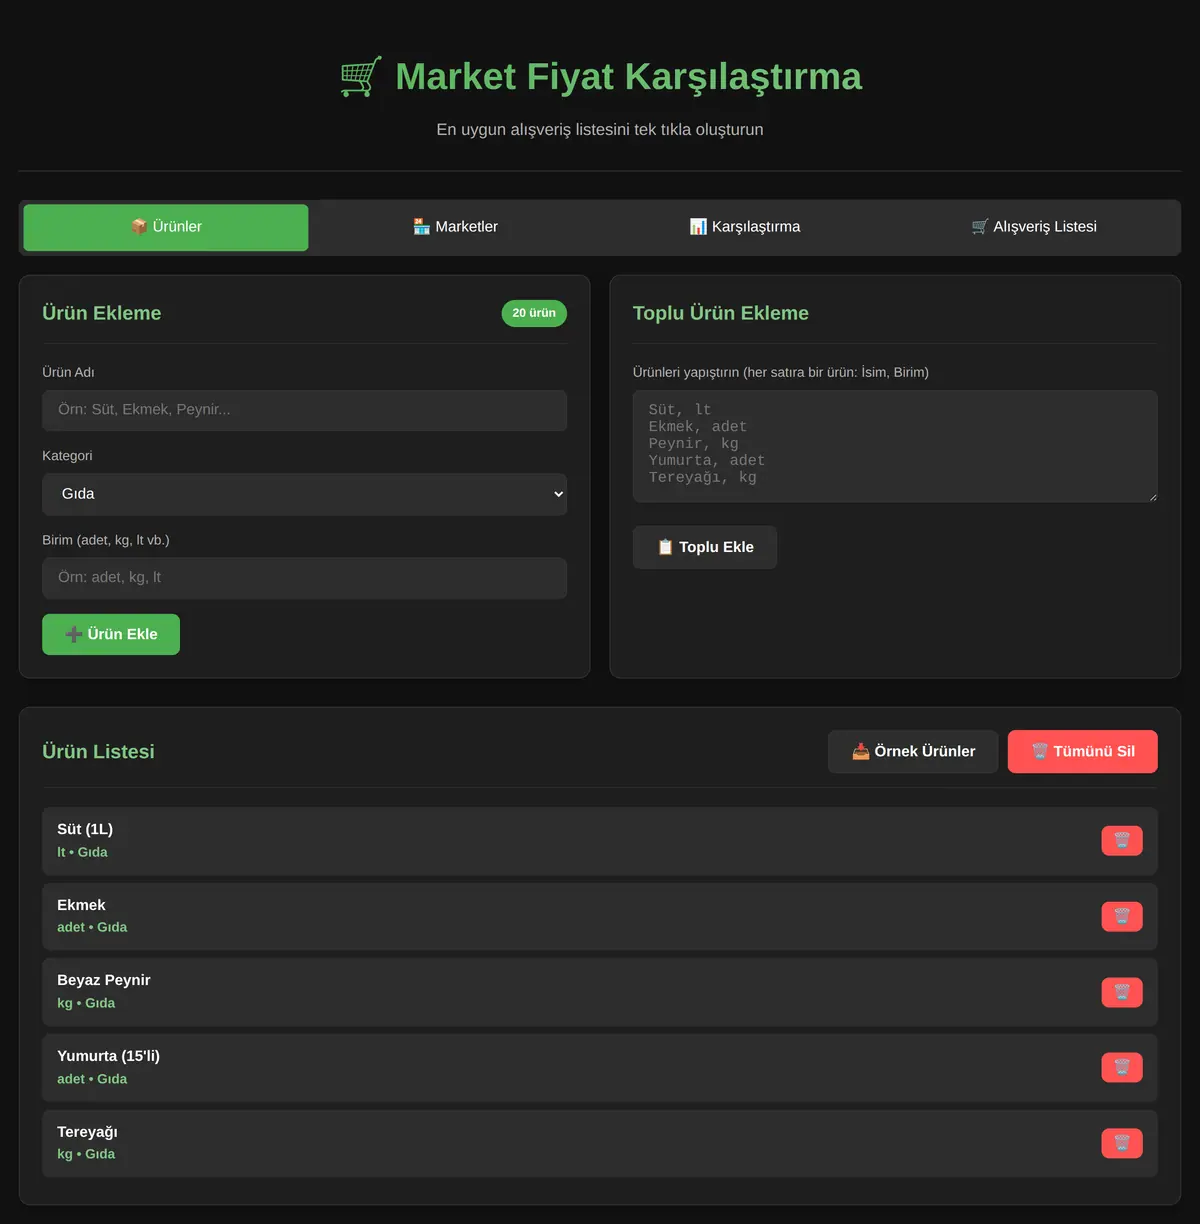The width and height of the screenshot is (1200, 1224).
Task: Click the shopping cart logo icon
Action: click(361, 76)
